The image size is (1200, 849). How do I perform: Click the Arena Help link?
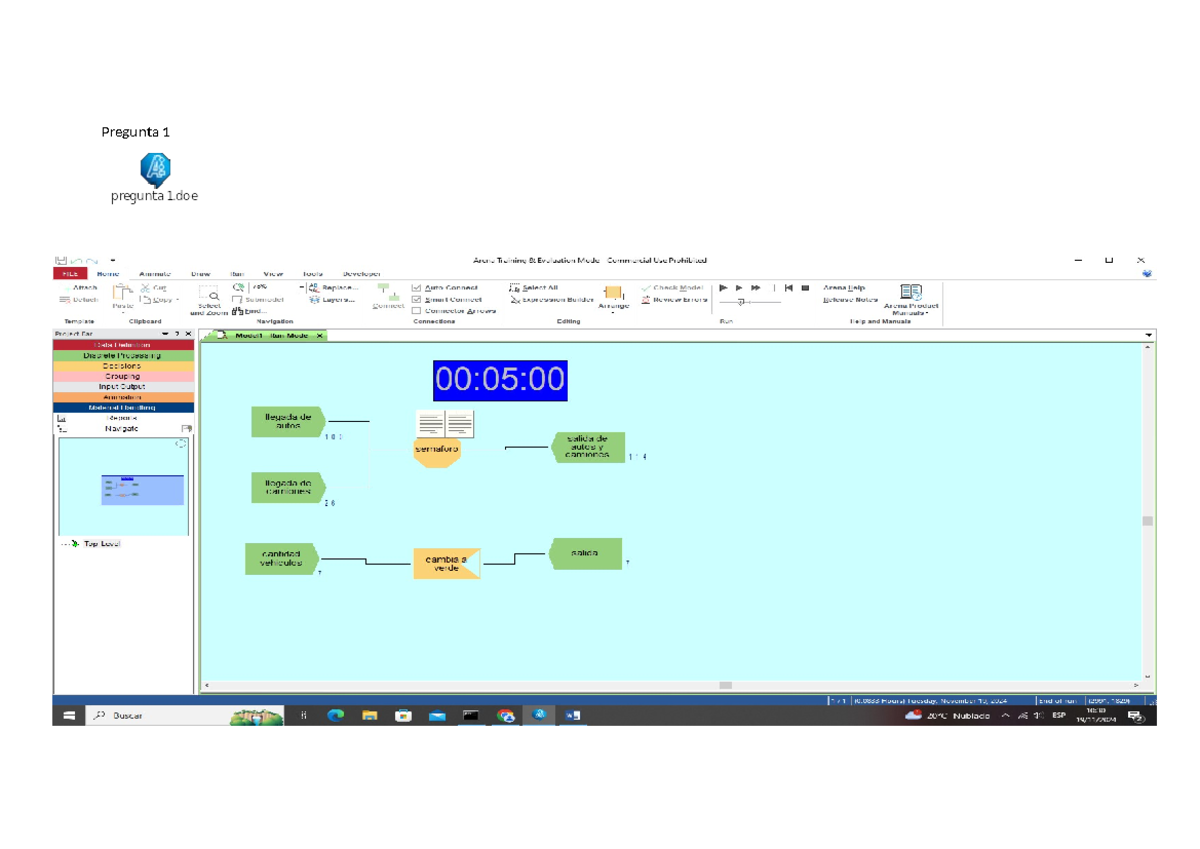tap(843, 288)
